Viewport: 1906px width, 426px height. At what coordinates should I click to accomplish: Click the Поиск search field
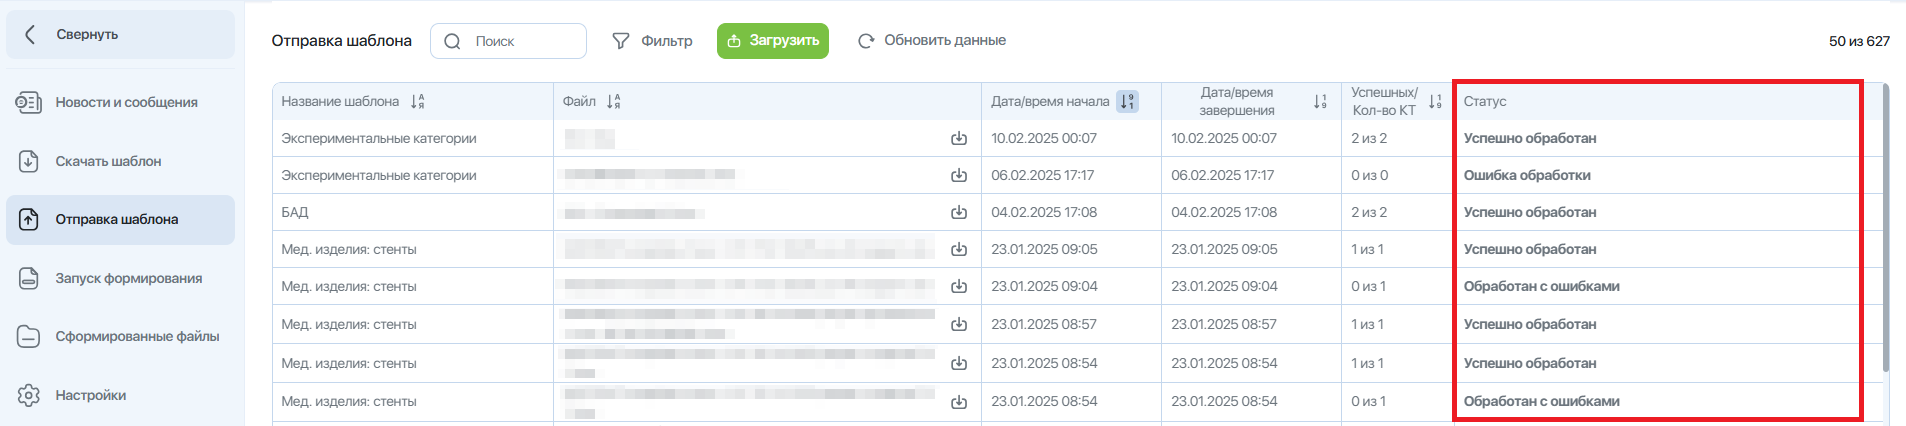tap(508, 41)
